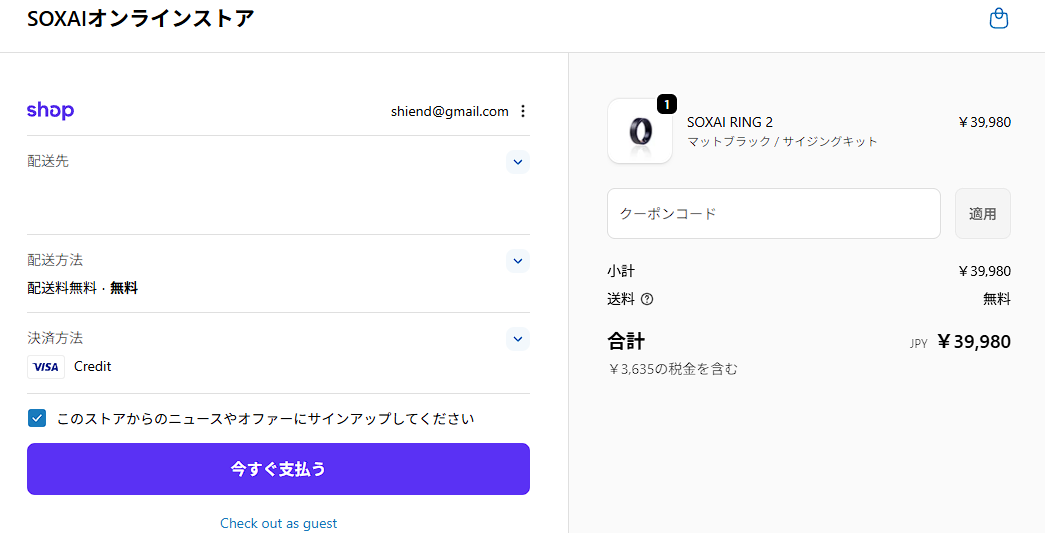Click the shipping help question mark icon

point(646,299)
